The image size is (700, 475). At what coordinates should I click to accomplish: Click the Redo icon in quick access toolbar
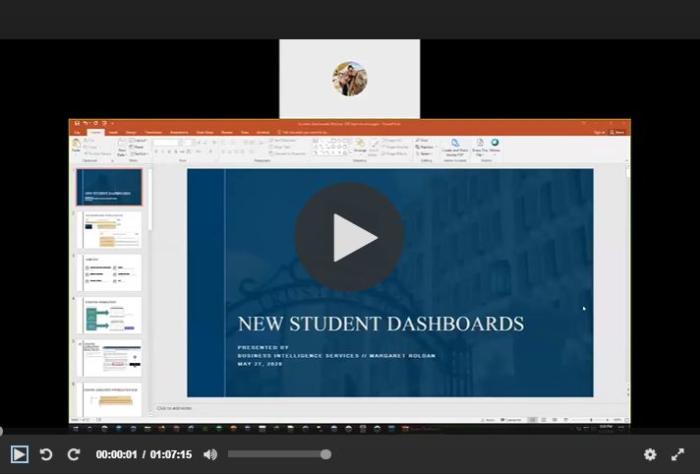click(x=96, y=123)
